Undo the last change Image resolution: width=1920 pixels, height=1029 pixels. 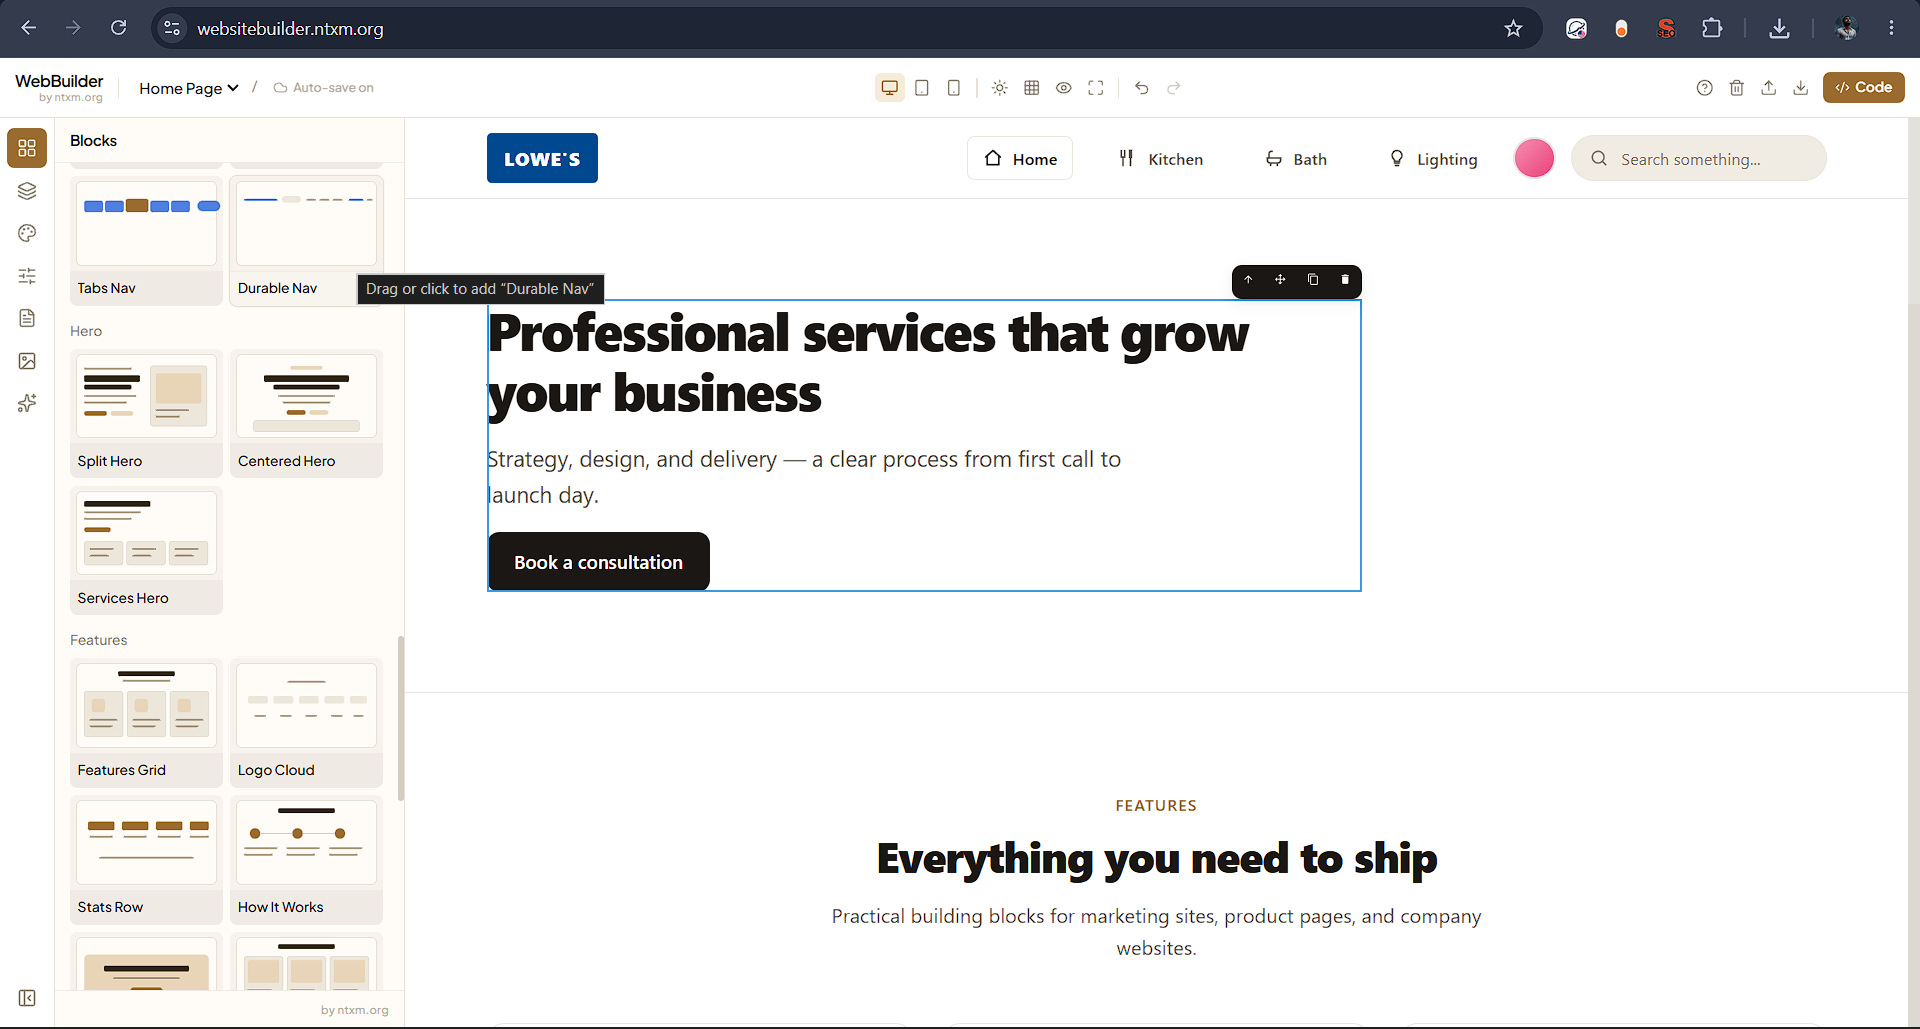pos(1141,88)
